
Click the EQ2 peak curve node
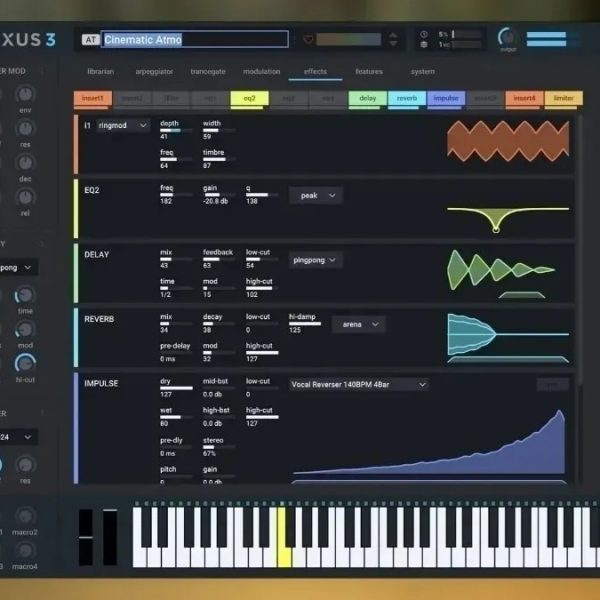[x=496, y=230]
